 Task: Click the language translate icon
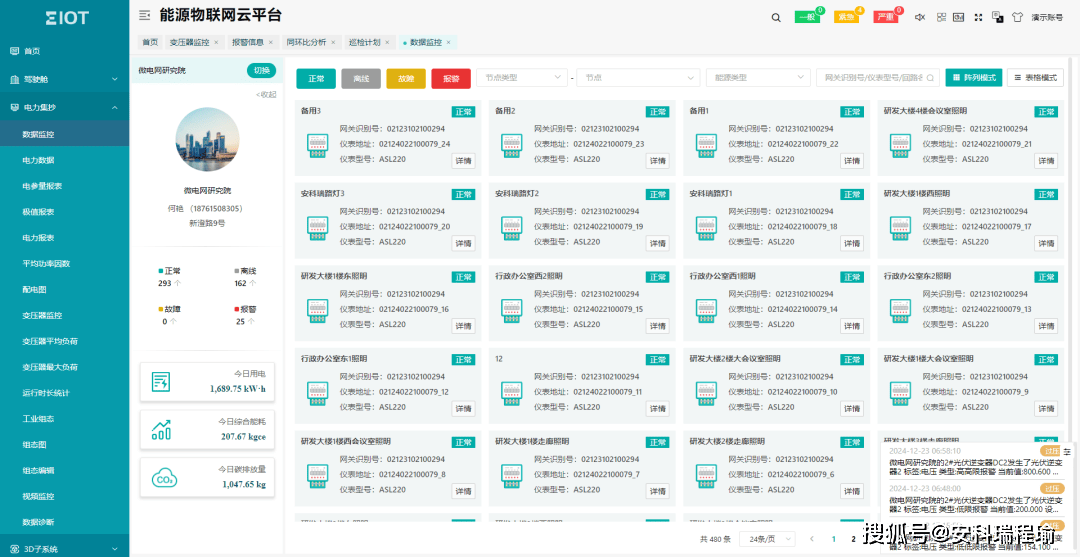click(x=997, y=17)
